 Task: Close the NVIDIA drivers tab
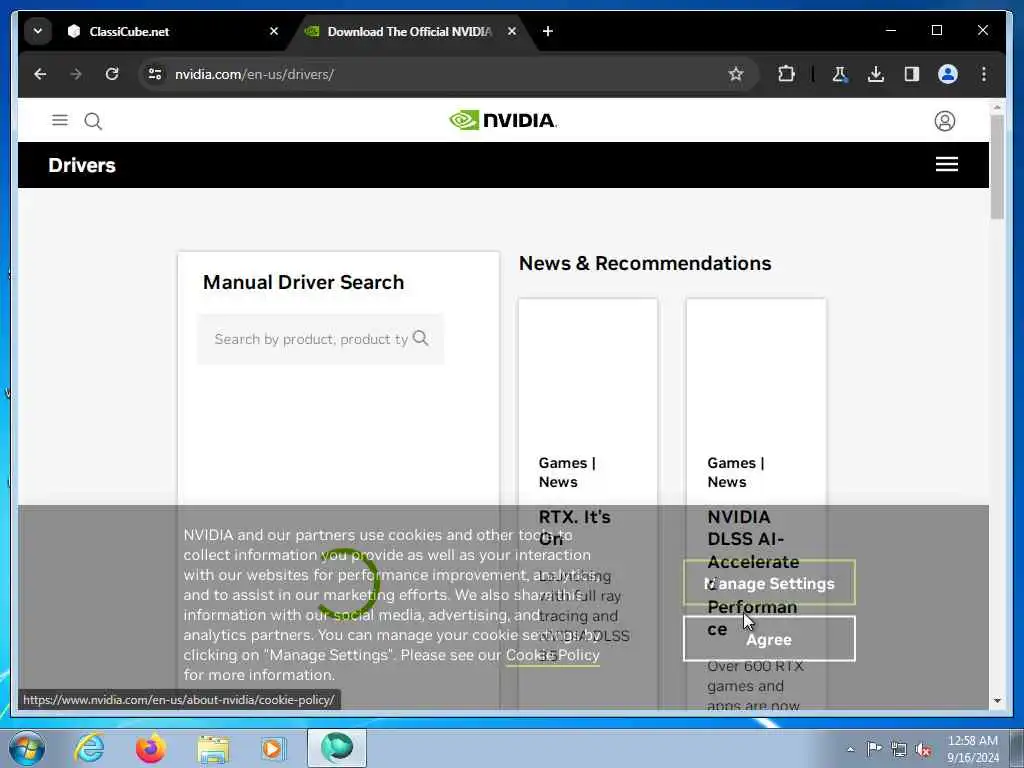512,31
